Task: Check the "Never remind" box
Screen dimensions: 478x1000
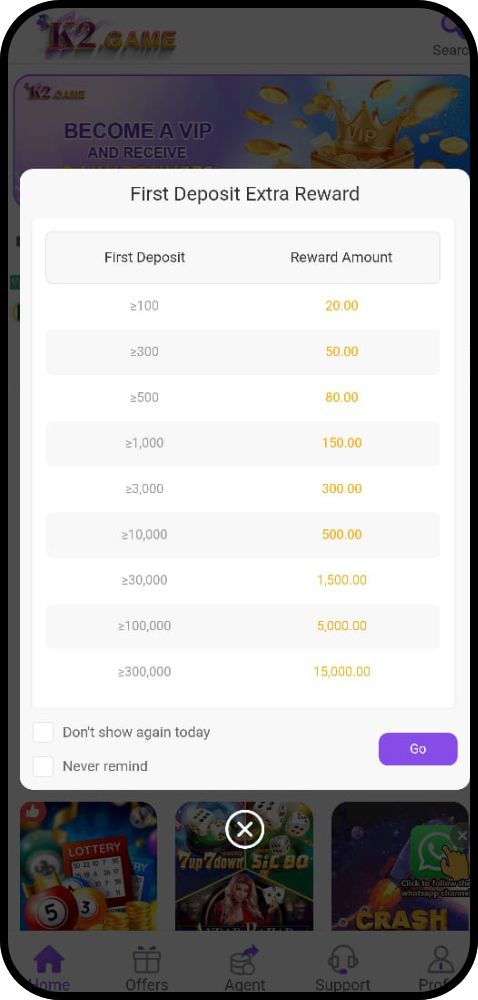Action: pos(43,766)
